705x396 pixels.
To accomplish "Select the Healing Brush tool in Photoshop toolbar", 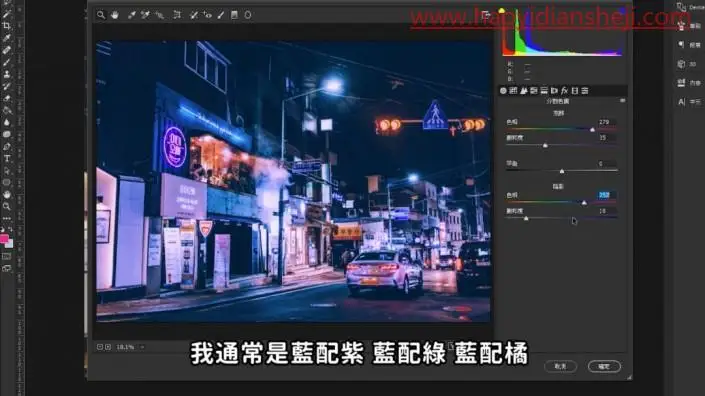I will click(x=7, y=50).
